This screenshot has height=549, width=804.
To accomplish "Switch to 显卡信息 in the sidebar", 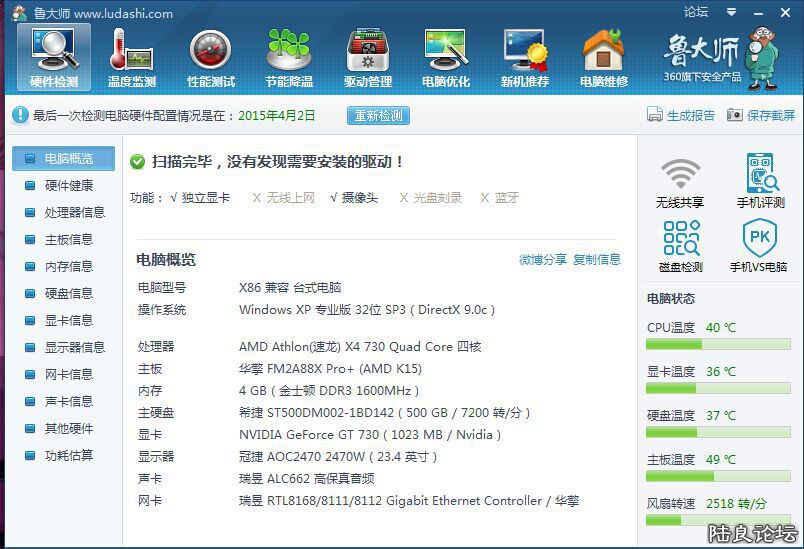I will tap(68, 320).
